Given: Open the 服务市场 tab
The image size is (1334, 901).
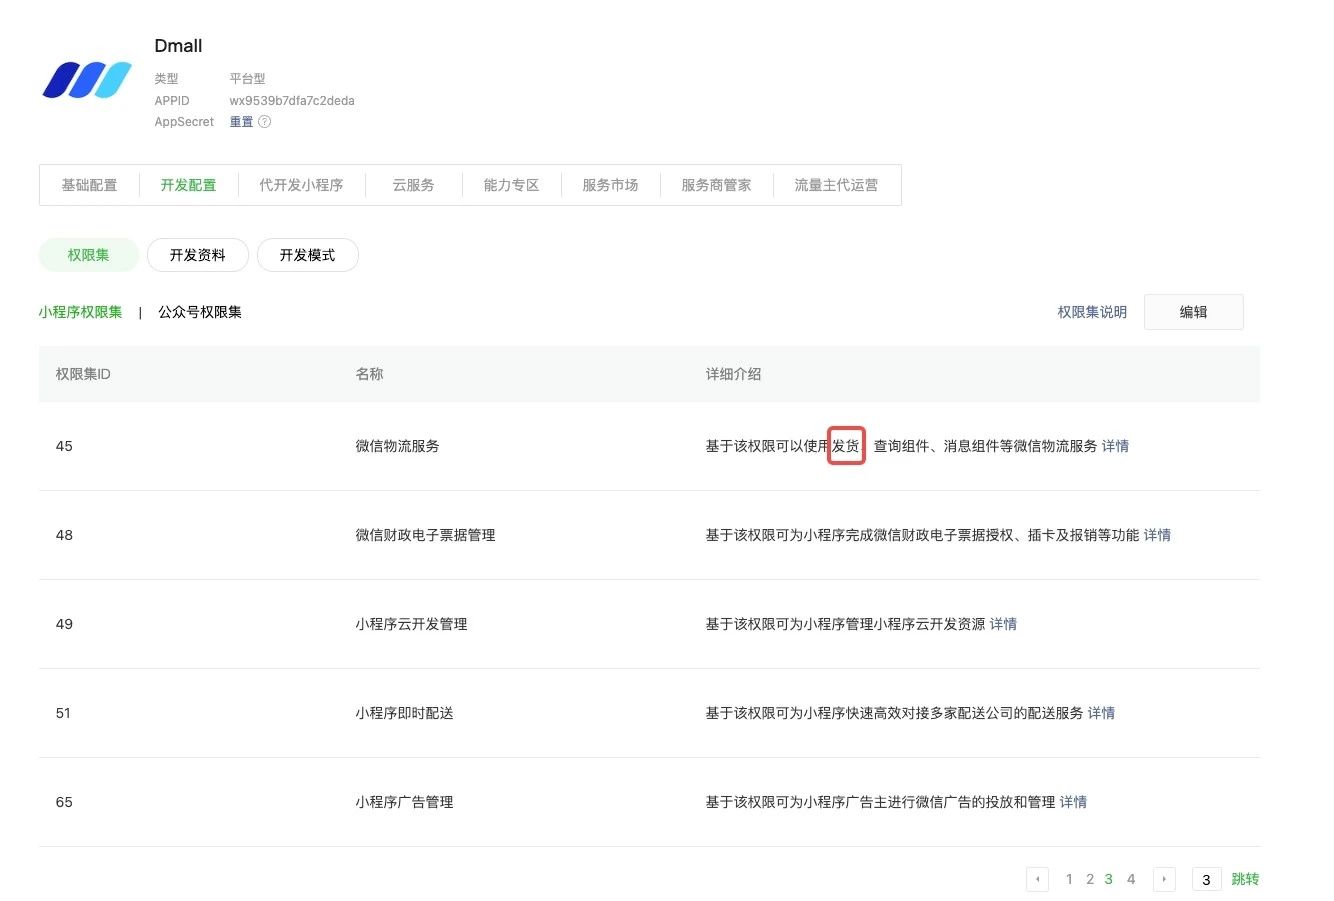Looking at the screenshot, I should pyautogui.click(x=610, y=185).
